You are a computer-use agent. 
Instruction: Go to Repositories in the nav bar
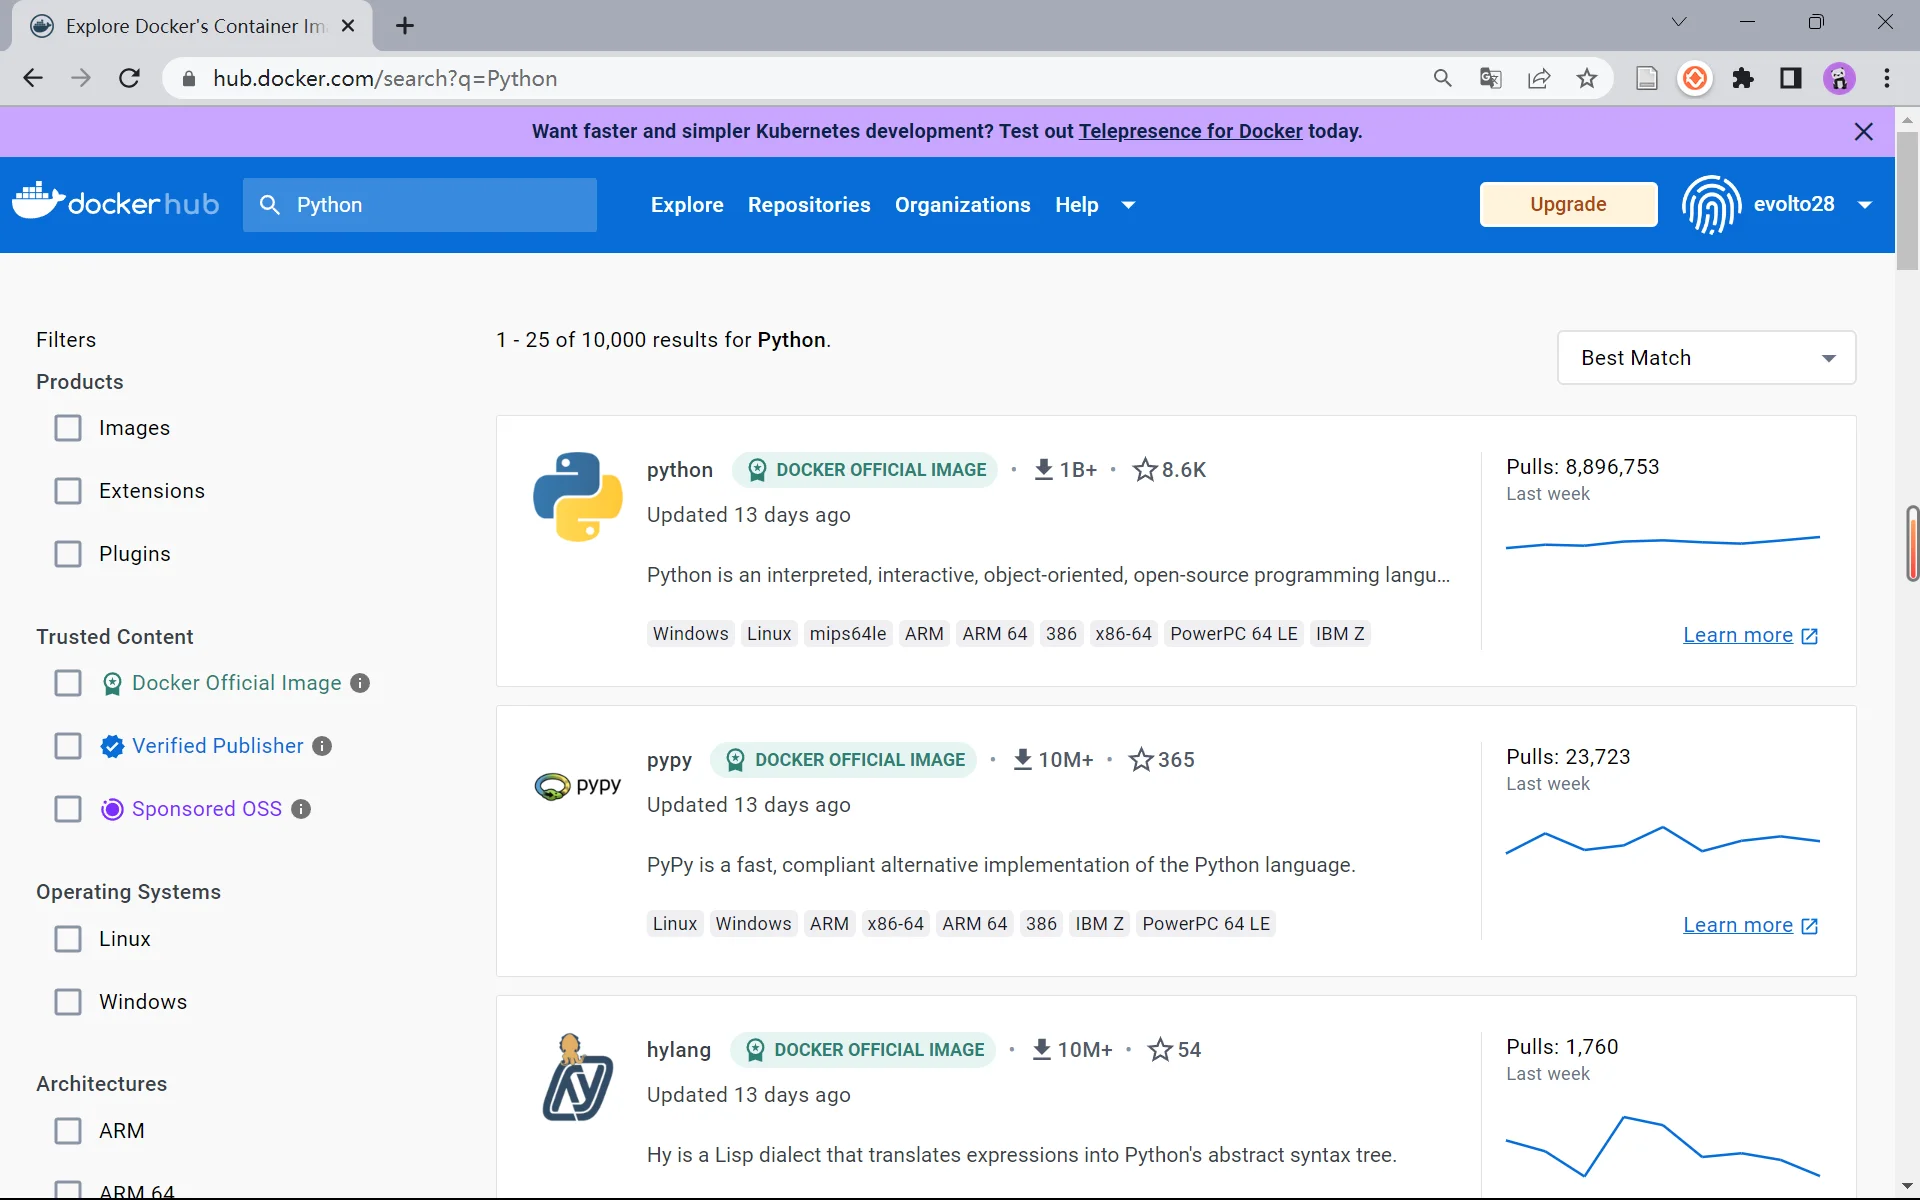[x=808, y=205]
